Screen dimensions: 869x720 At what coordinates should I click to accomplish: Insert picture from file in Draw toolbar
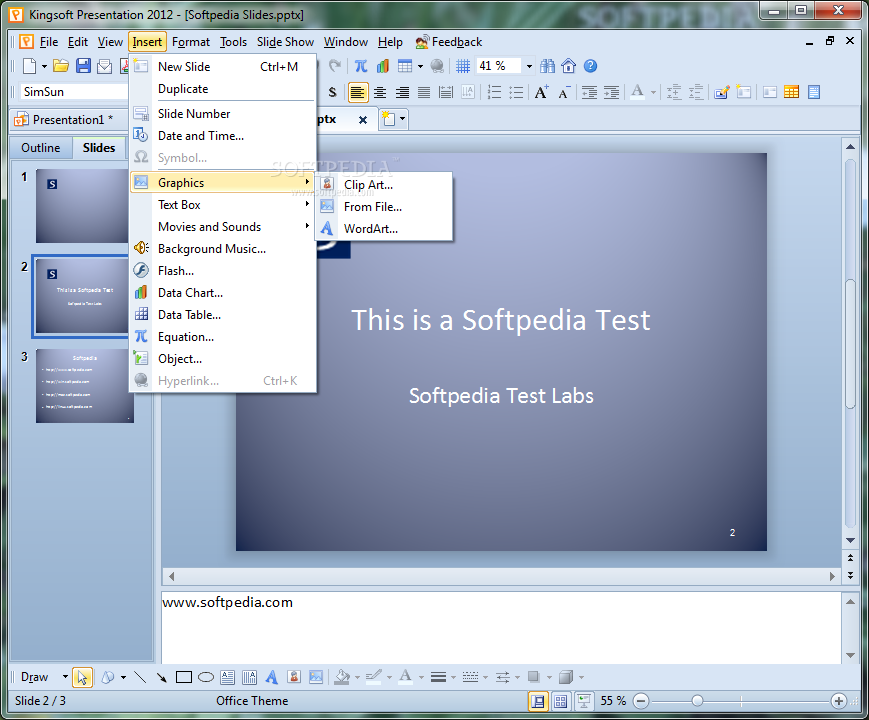316,677
